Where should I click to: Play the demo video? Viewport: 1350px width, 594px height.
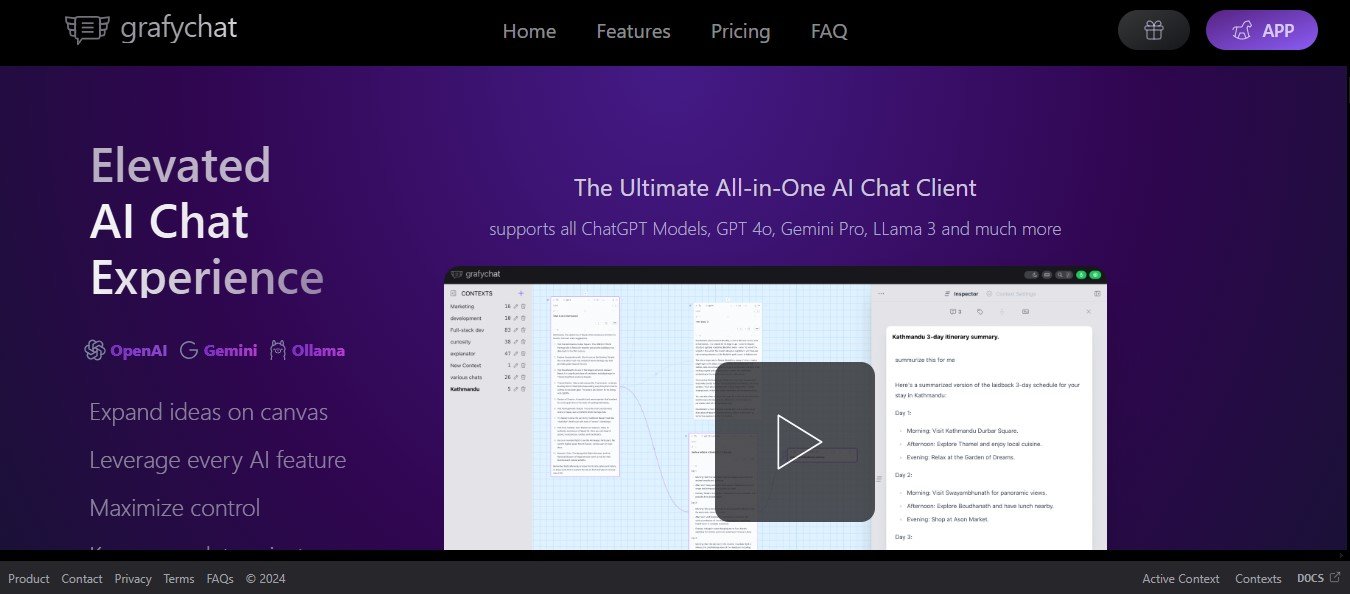pos(795,441)
